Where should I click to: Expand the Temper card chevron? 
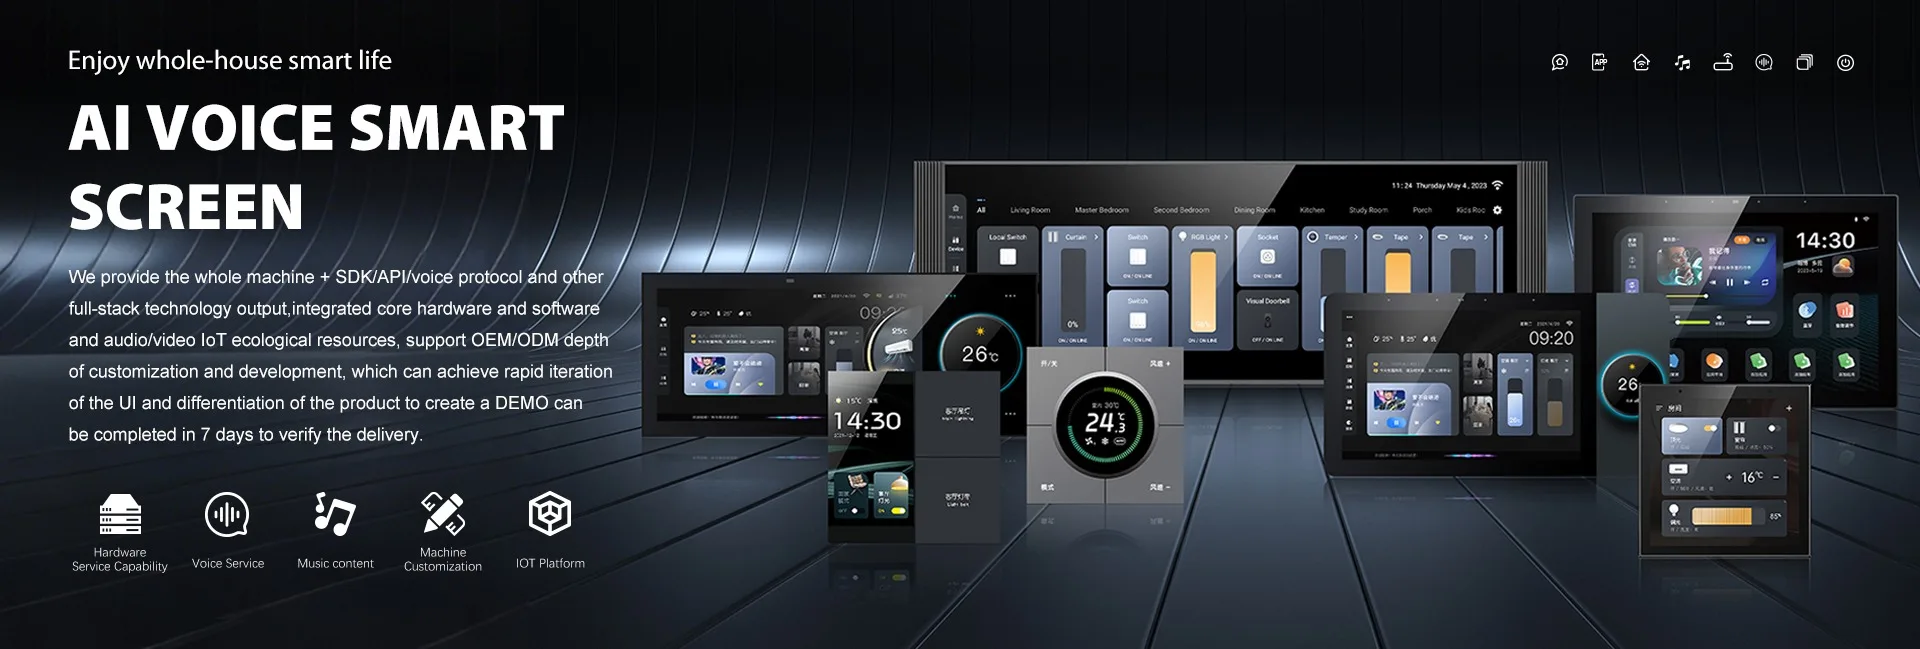coord(1356,237)
